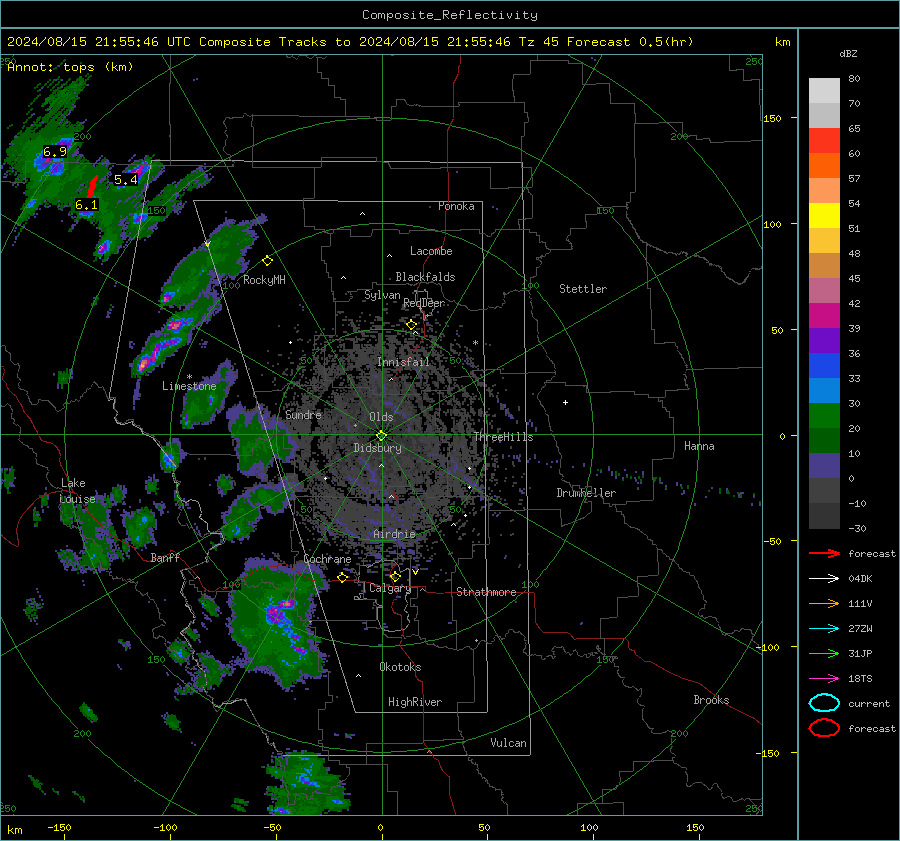
Task: Click the Innisfail label
Action: (x=403, y=362)
